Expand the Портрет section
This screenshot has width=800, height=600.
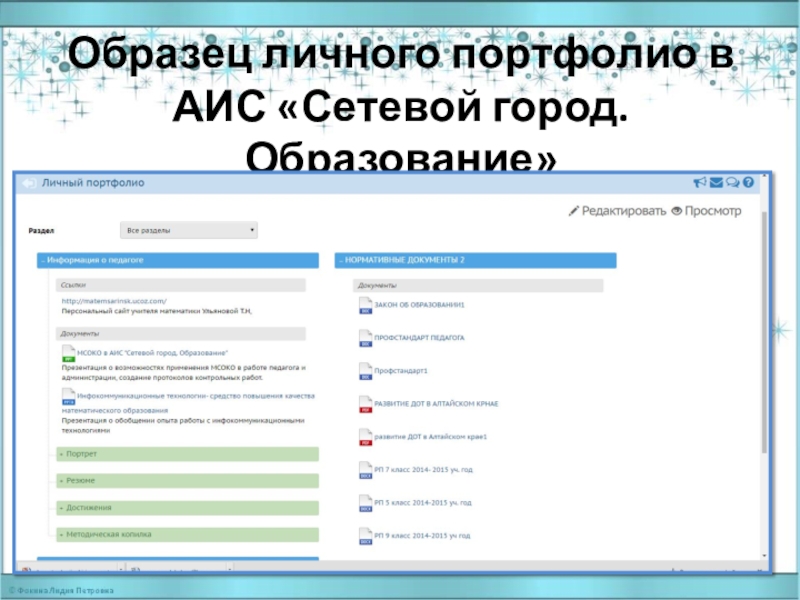tap(187, 454)
